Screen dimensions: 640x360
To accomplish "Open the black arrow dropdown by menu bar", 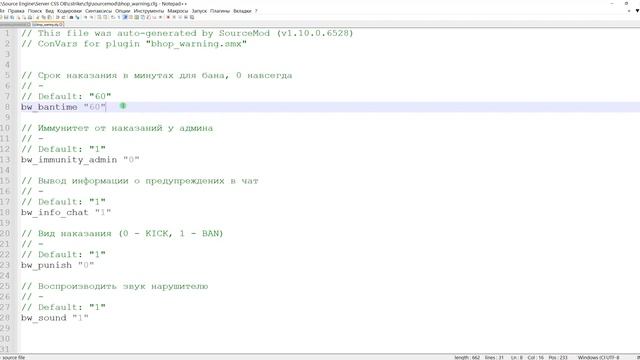I will click(637, 11).
